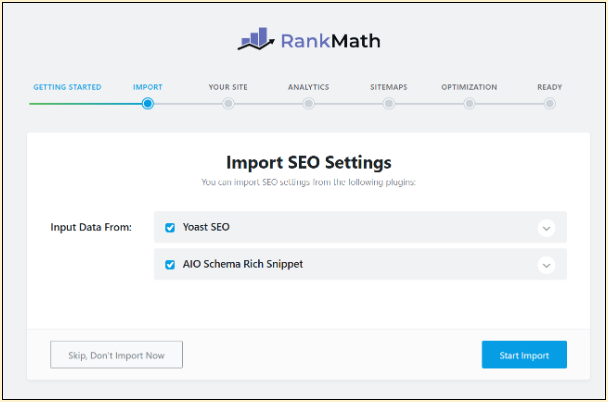Image resolution: width=608 pixels, height=402 pixels.
Task: Click the Start Import button
Action: click(x=524, y=355)
